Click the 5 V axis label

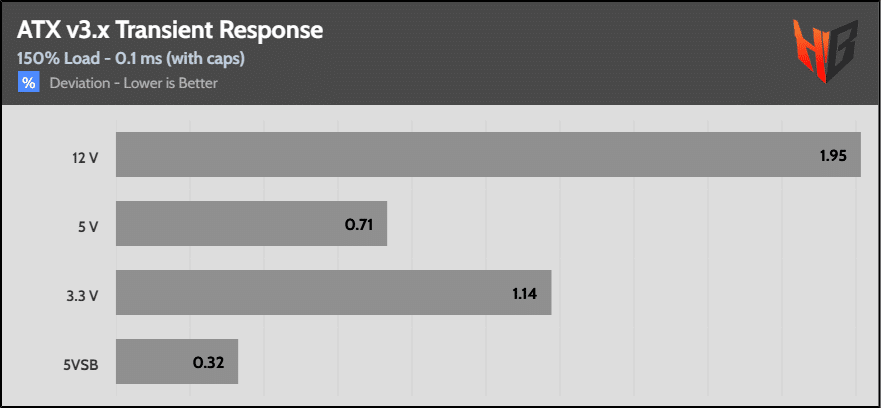pyautogui.click(x=88, y=224)
